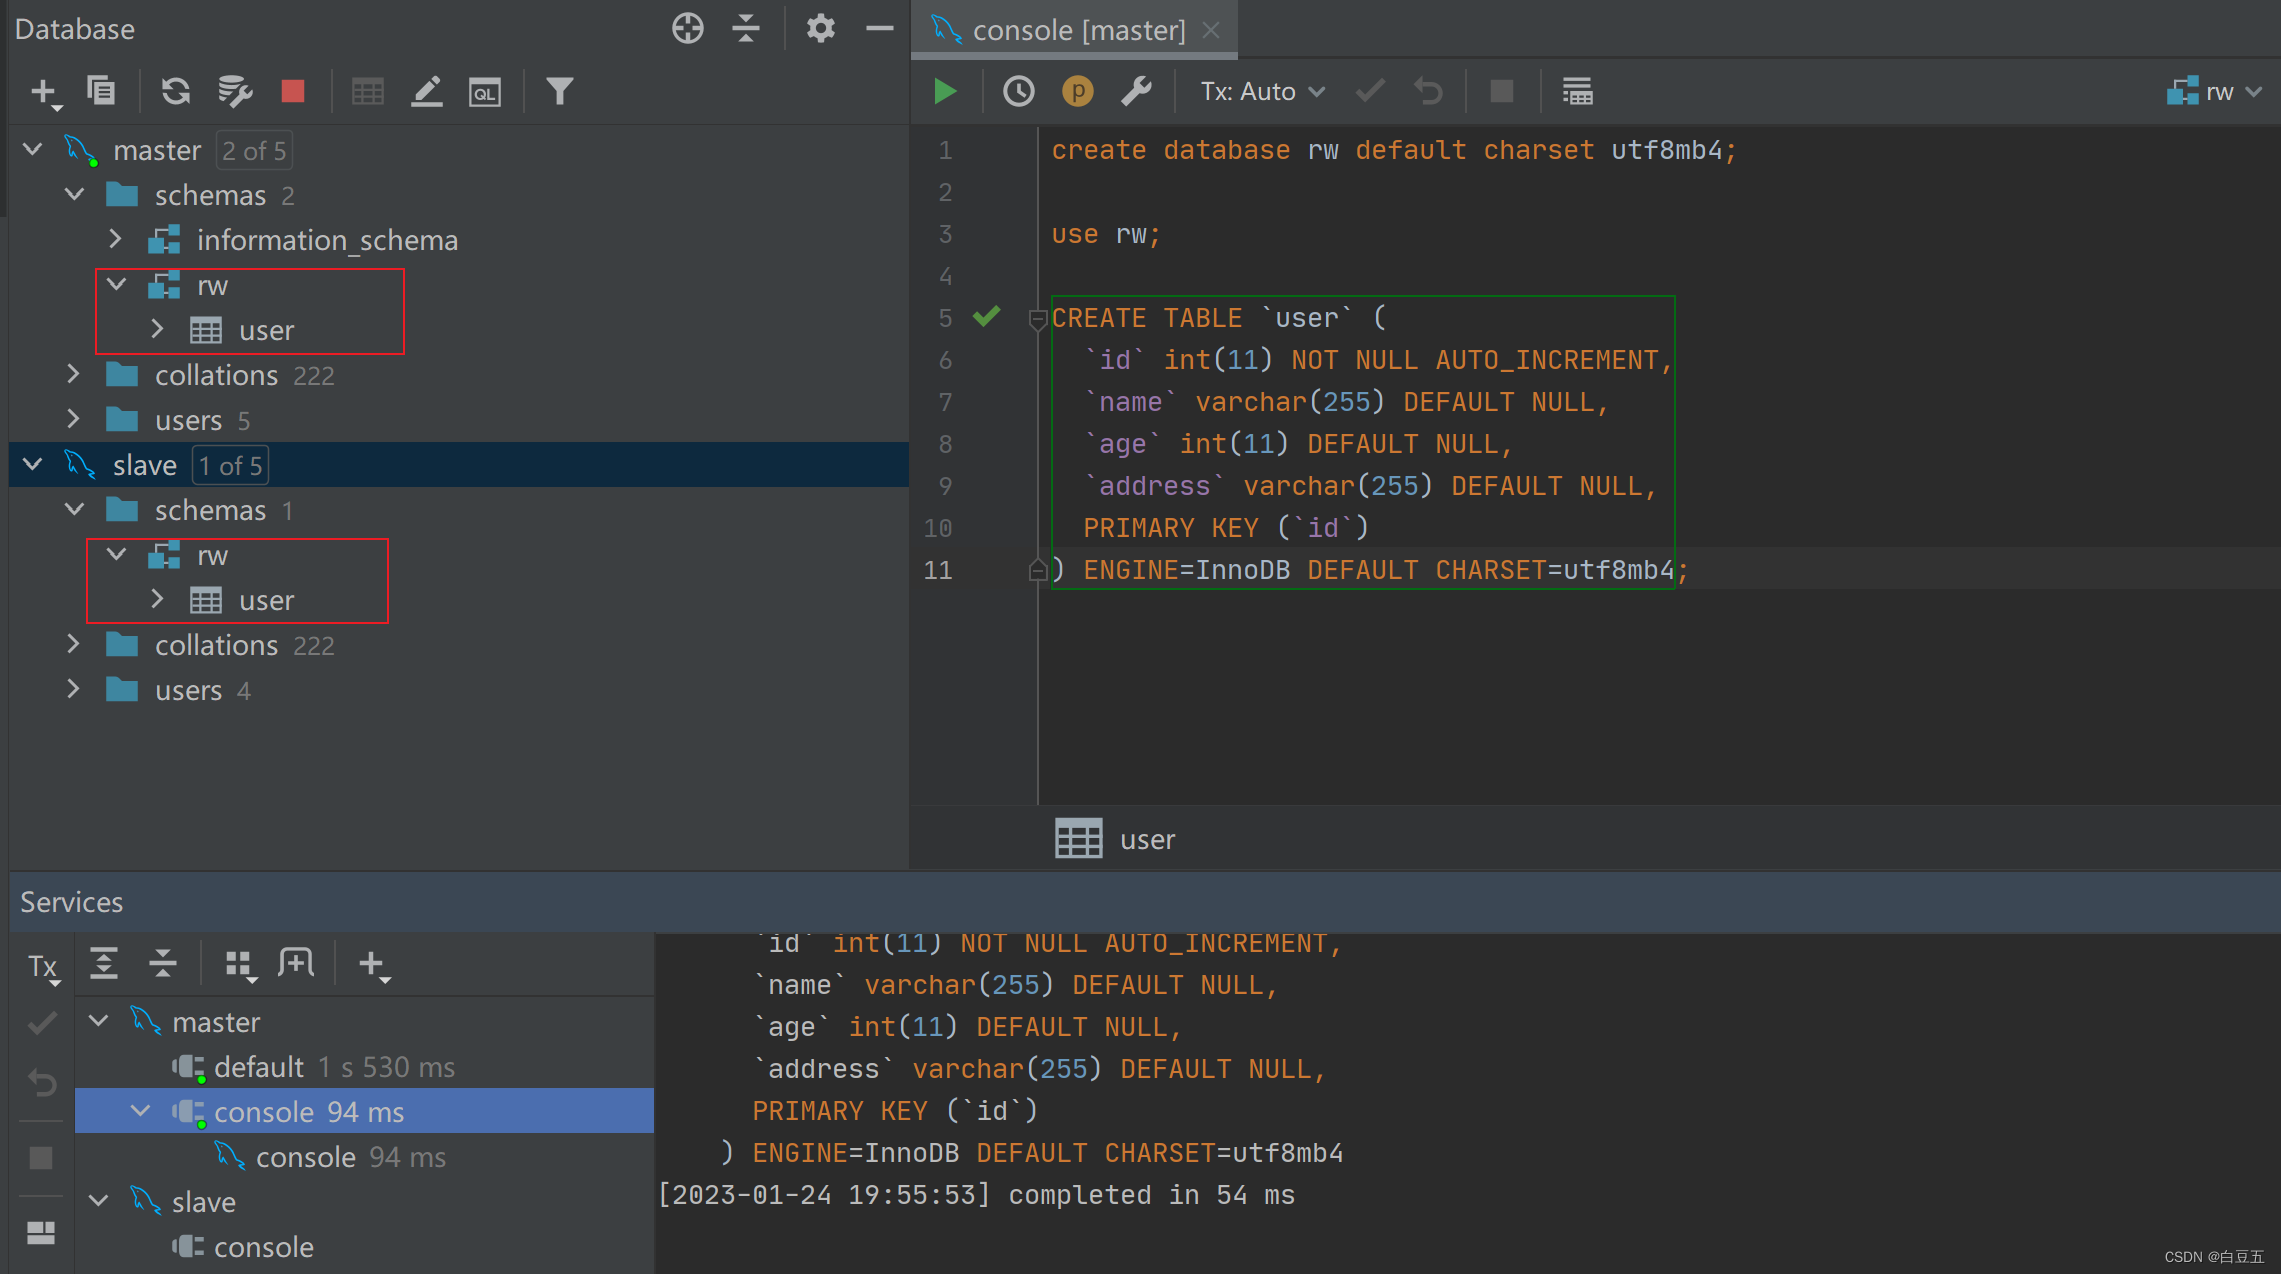Viewport: 2281px width, 1274px height.
Task: Click the In-Editor Results table icon
Action: (x=1577, y=91)
